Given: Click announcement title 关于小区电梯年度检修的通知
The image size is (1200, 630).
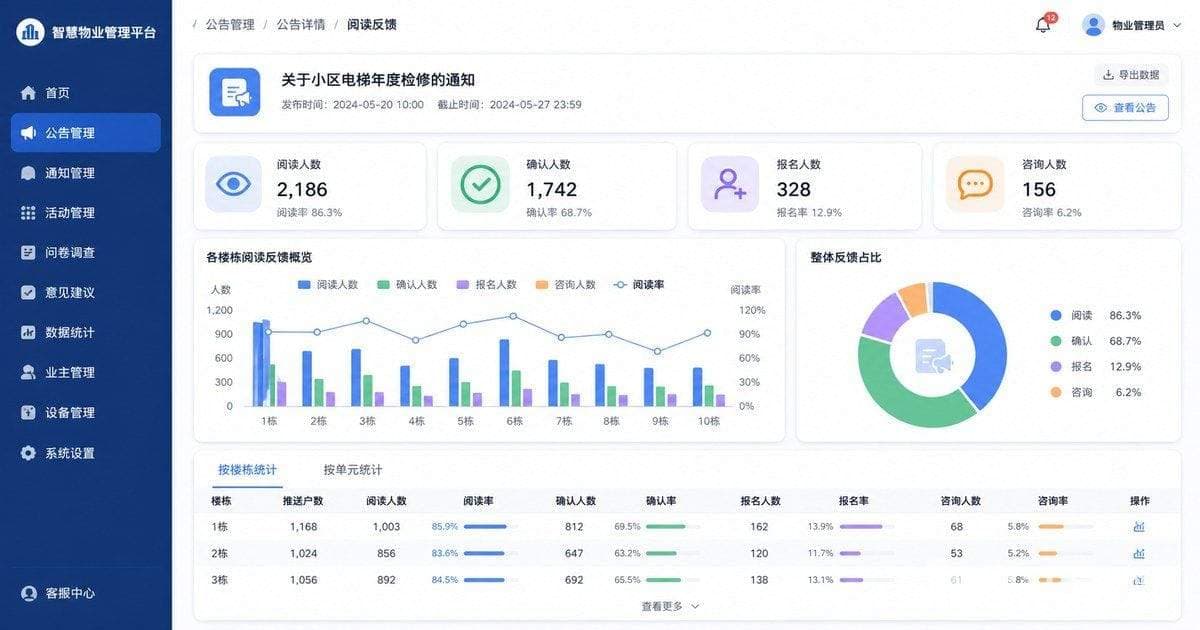Looking at the screenshot, I should point(378,80).
